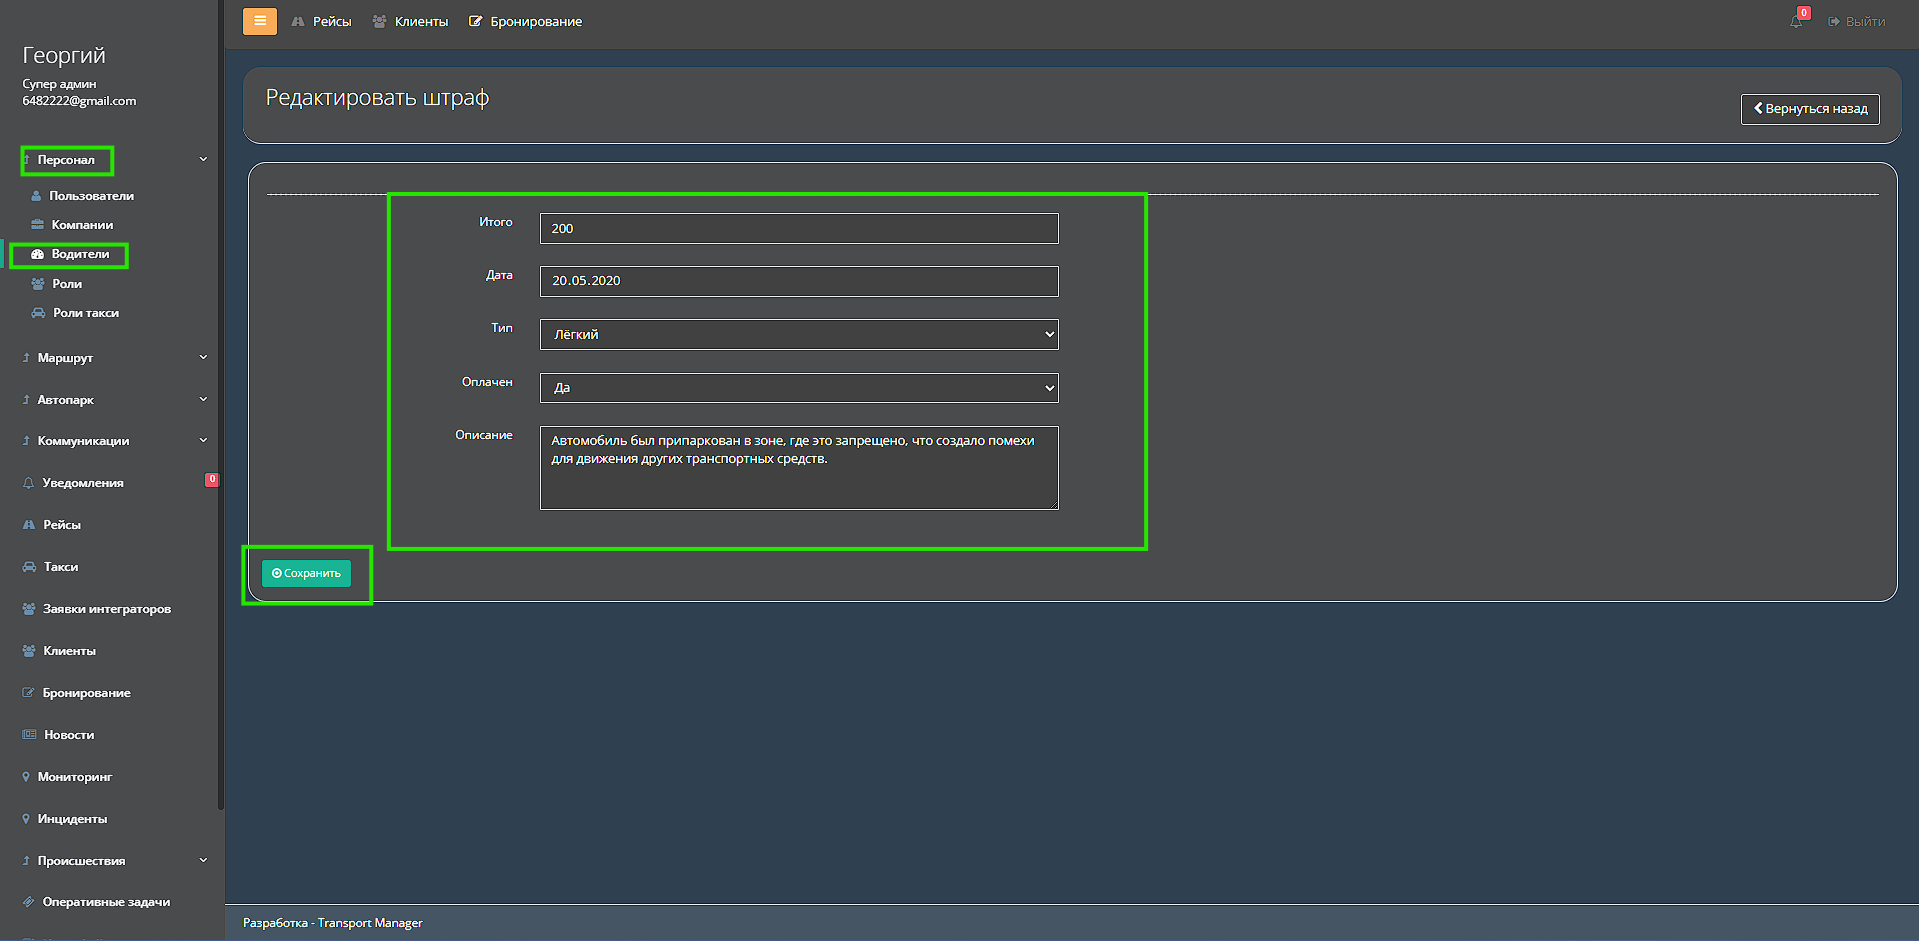Open the Тип dropdown showing Лёгкий

coord(798,335)
